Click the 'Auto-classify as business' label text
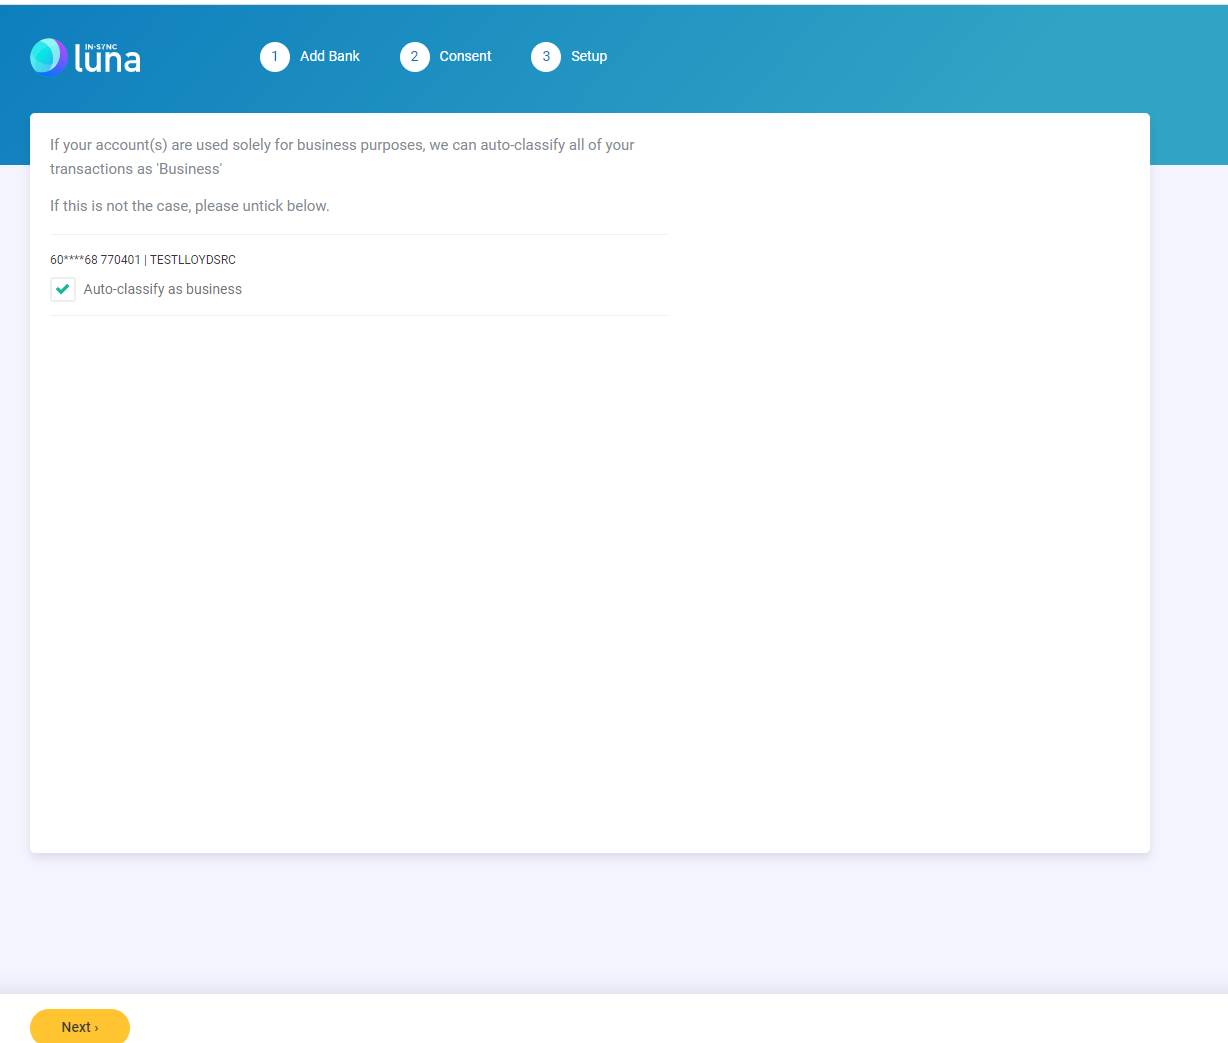The height and width of the screenshot is (1043, 1228). coord(163,290)
